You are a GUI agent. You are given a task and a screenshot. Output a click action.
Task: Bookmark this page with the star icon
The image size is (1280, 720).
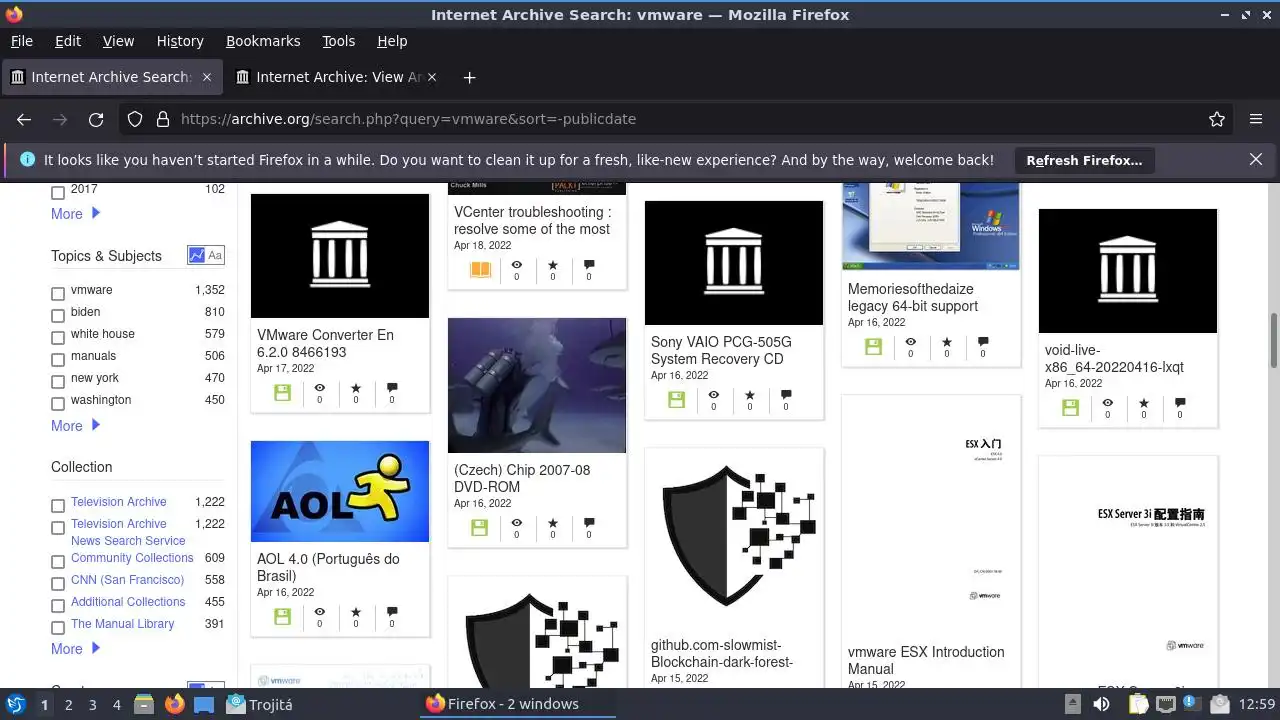(x=1217, y=119)
